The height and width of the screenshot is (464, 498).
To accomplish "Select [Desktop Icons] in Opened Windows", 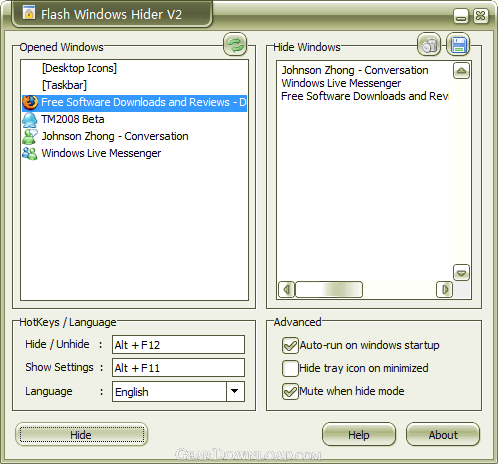I will click(79, 68).
